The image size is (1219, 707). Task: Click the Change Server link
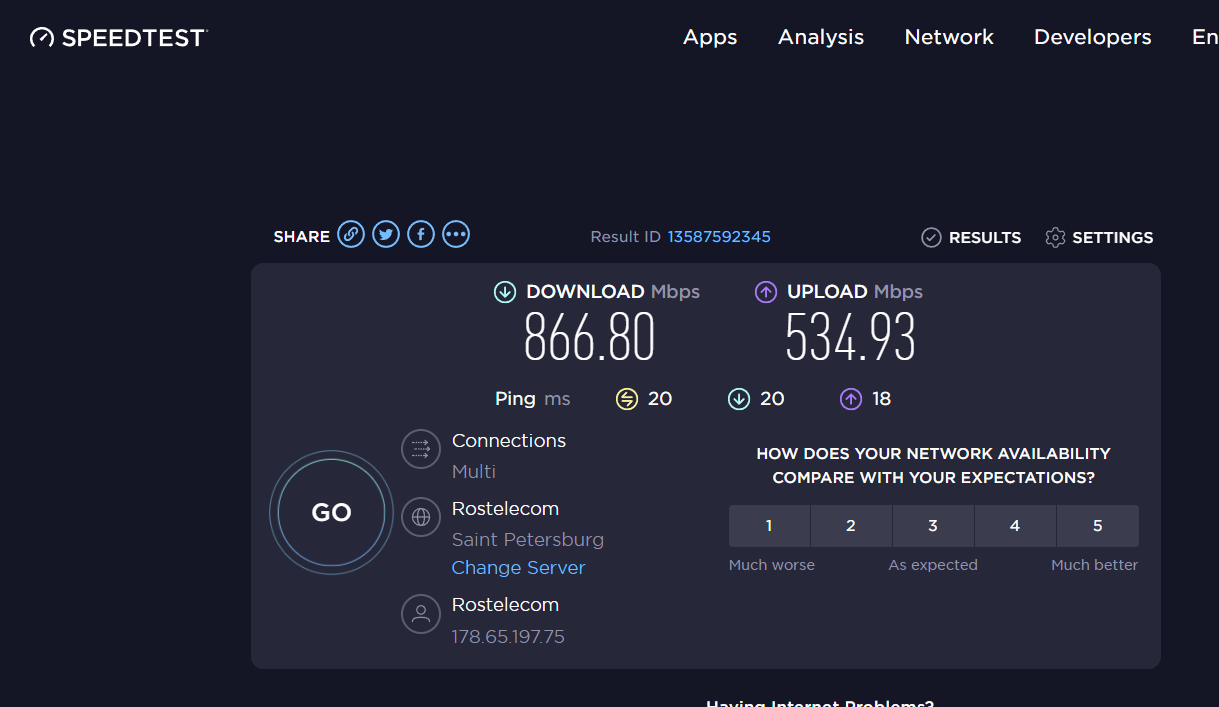point(518,567)
